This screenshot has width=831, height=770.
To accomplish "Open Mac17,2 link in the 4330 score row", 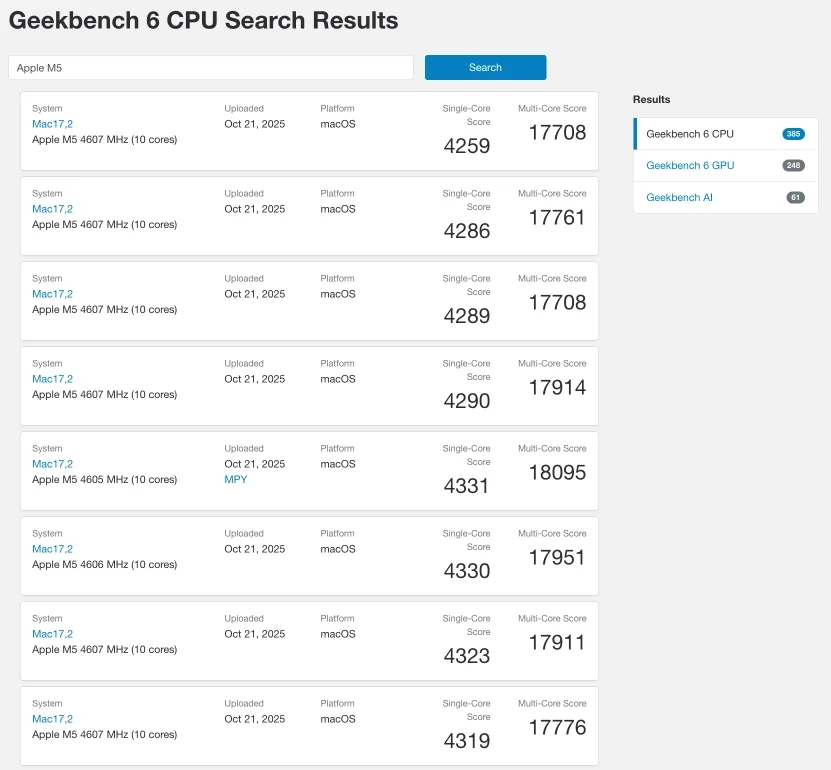I will pyautogui.click(x=52, y=549).
